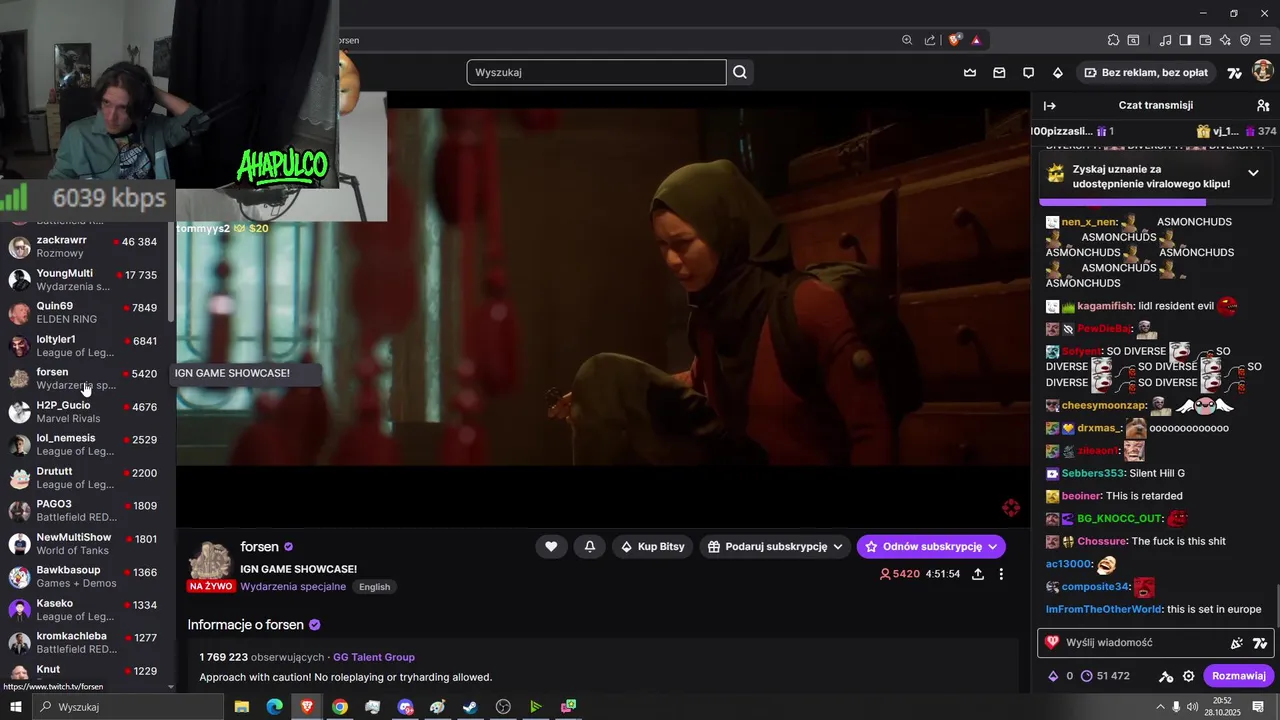Image resolution: width=1280 pixels, height=720 pixels.
Task: Open Google Chrome from taskbar
Action: tap(340, 707)
